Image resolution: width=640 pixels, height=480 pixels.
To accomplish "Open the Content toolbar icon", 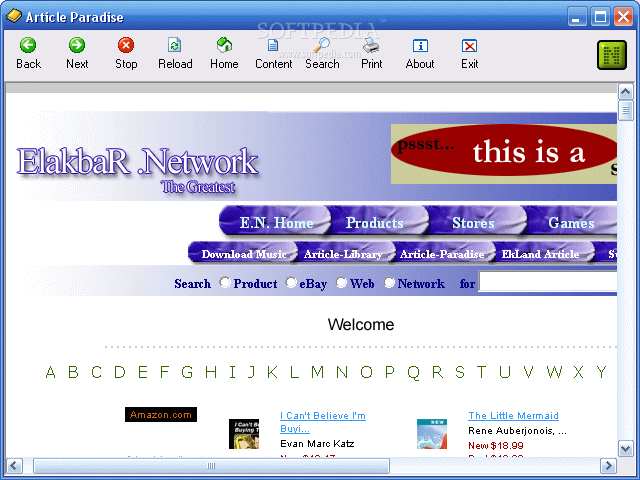I will tap(273, 45).
